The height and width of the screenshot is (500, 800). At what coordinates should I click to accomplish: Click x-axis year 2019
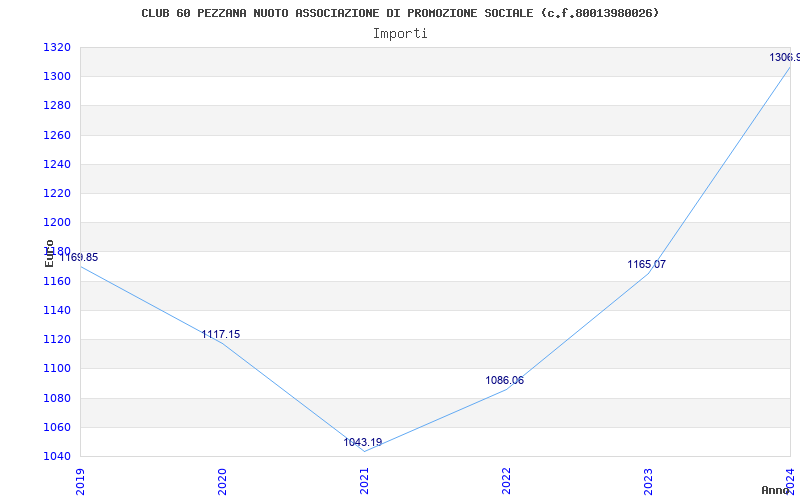pos(80,481)
